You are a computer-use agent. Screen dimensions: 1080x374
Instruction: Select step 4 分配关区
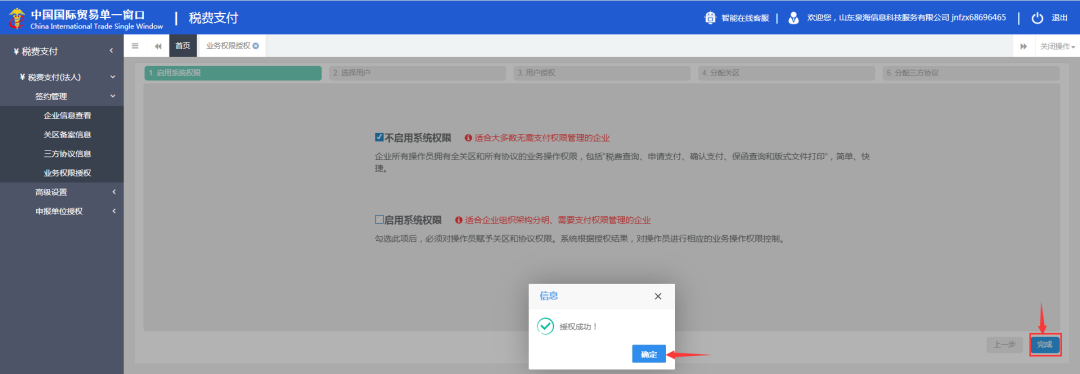coord(787,73)
